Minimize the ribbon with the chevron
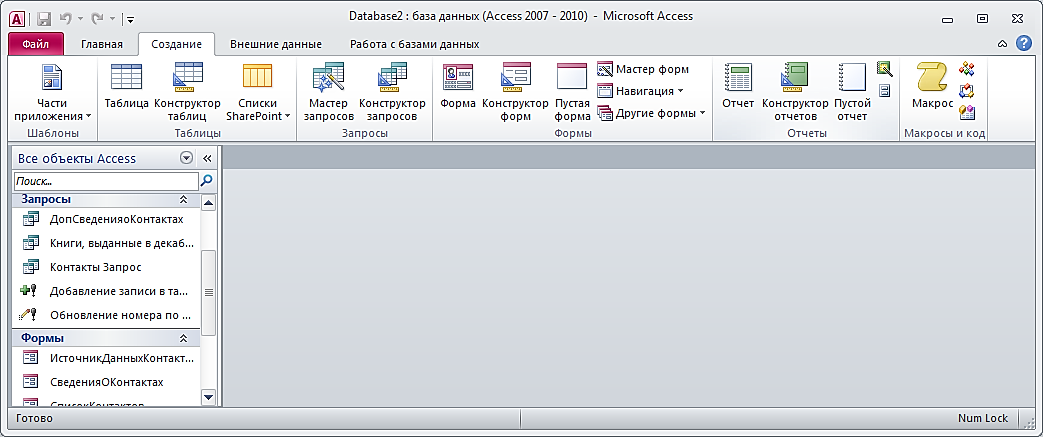Screen dimensions: 1043x437 pyautogui.click(x=1002, y=45)
